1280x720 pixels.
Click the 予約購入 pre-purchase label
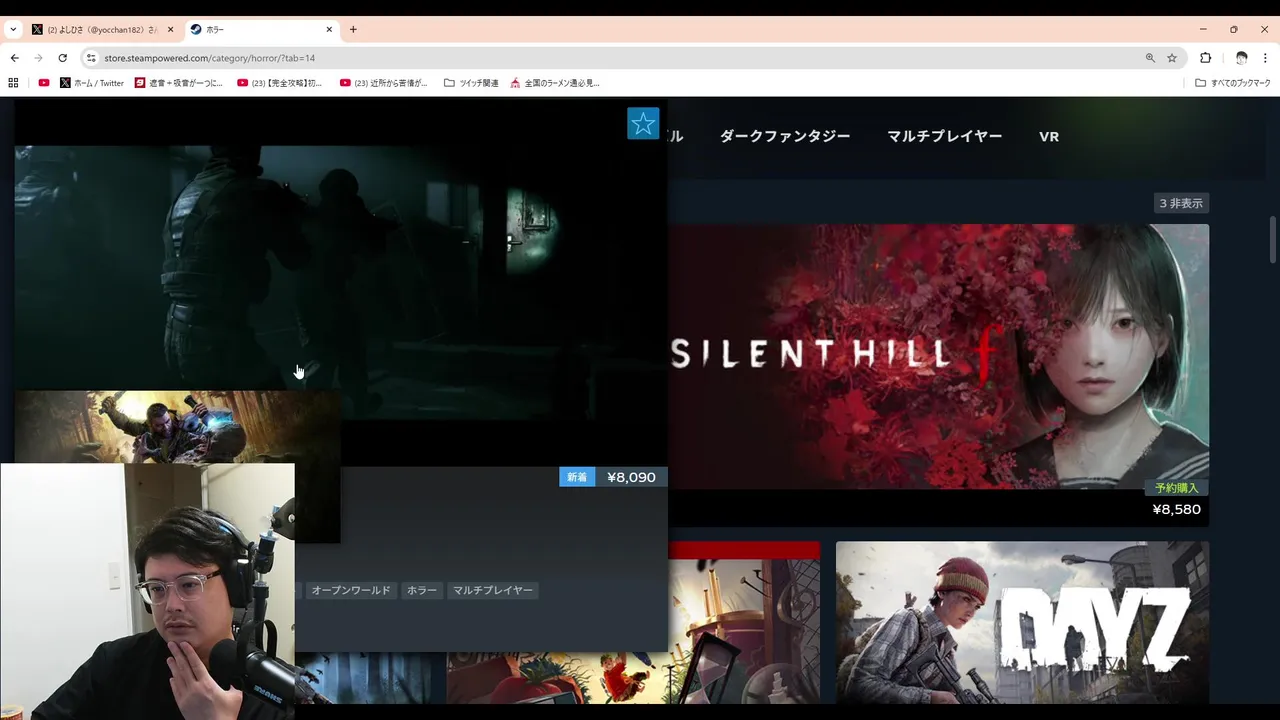tap(1176, 488)
